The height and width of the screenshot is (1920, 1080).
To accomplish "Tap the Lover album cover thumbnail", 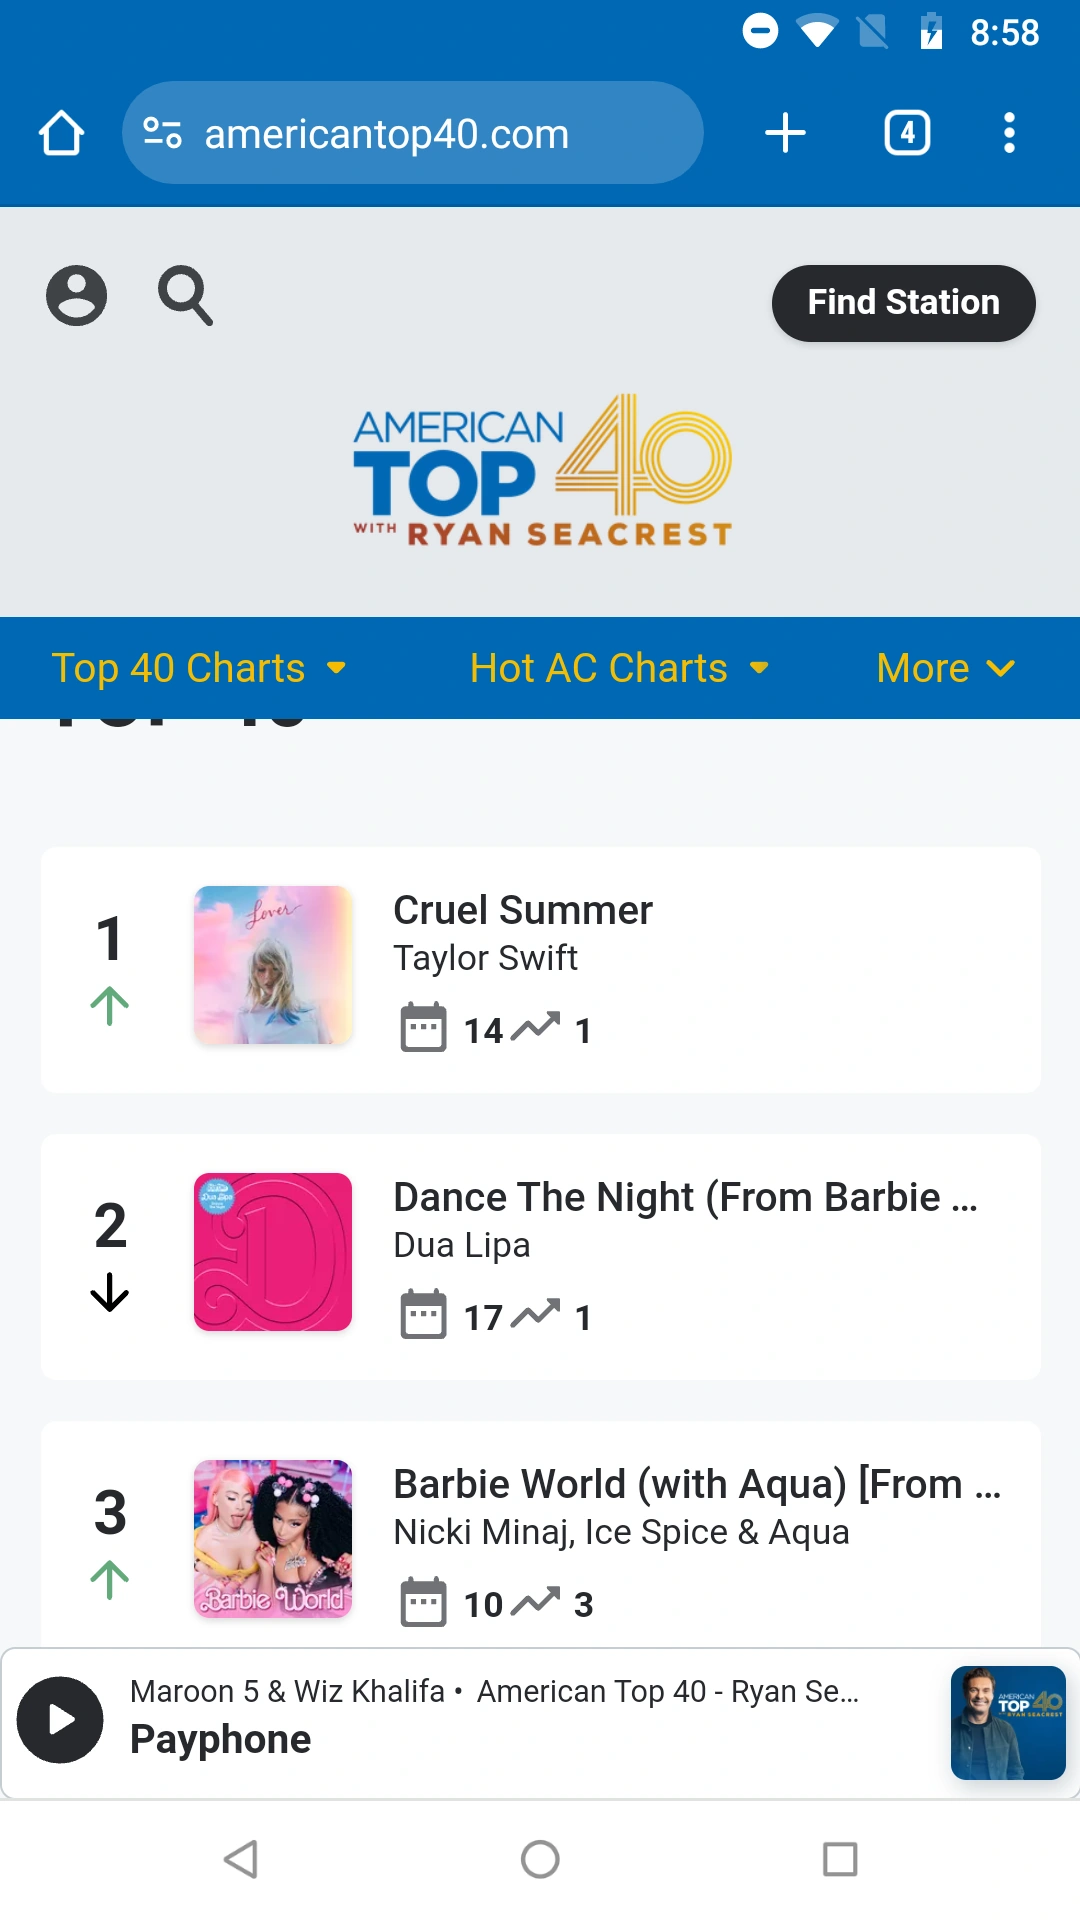I will pos(273,965).
